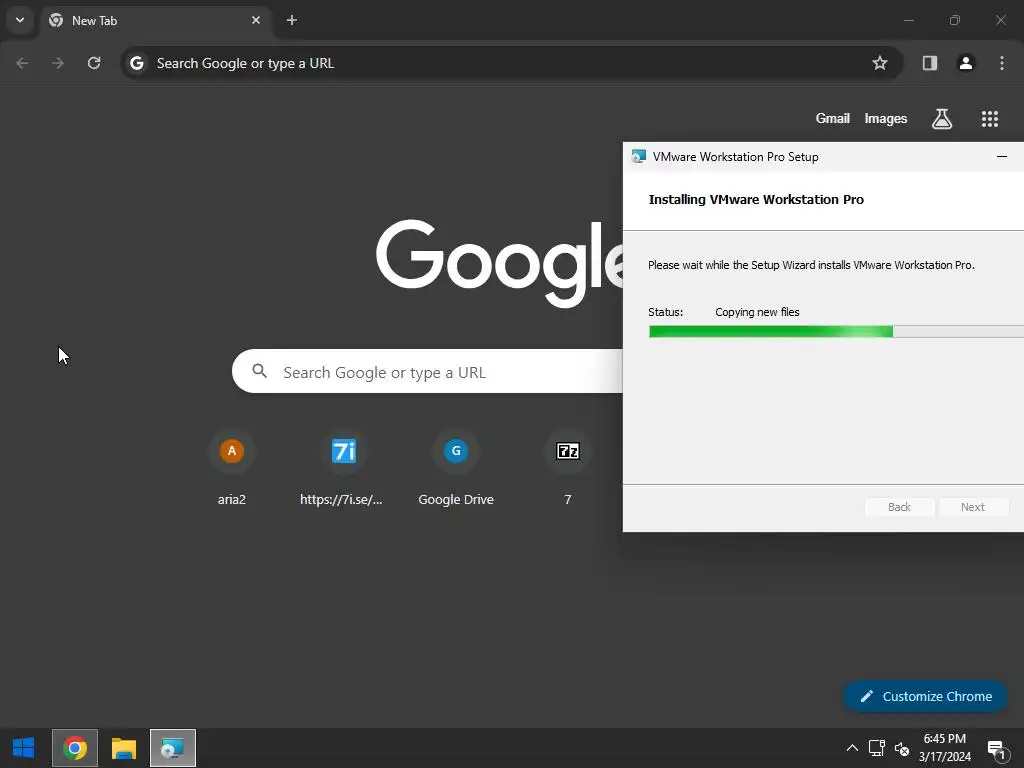
Task: Open the notification center icon
Action: click(997, 749)
